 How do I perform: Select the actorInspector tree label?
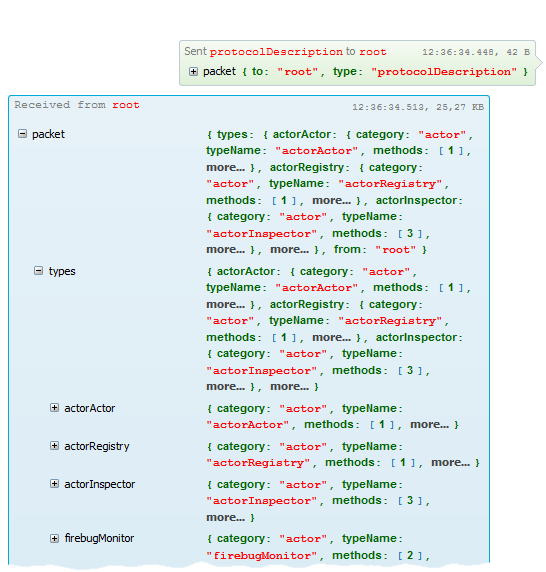click(100, 484)
